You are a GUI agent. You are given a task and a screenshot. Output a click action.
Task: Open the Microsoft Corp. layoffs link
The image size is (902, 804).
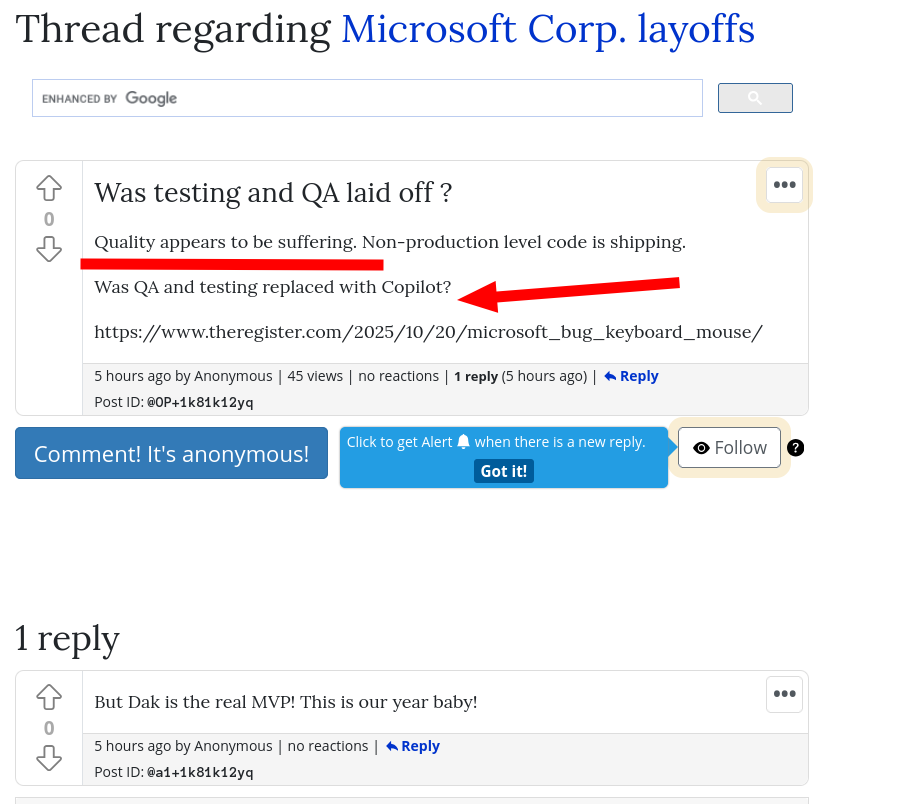click(548, 29)
